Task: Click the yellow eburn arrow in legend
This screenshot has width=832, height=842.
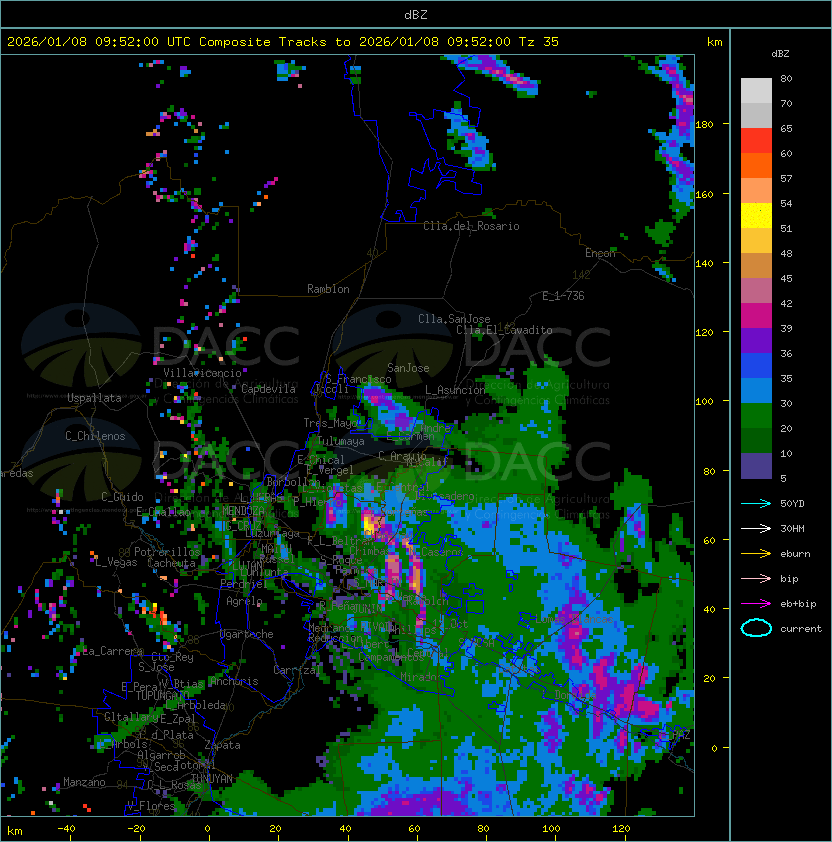Action: [756, 554]
